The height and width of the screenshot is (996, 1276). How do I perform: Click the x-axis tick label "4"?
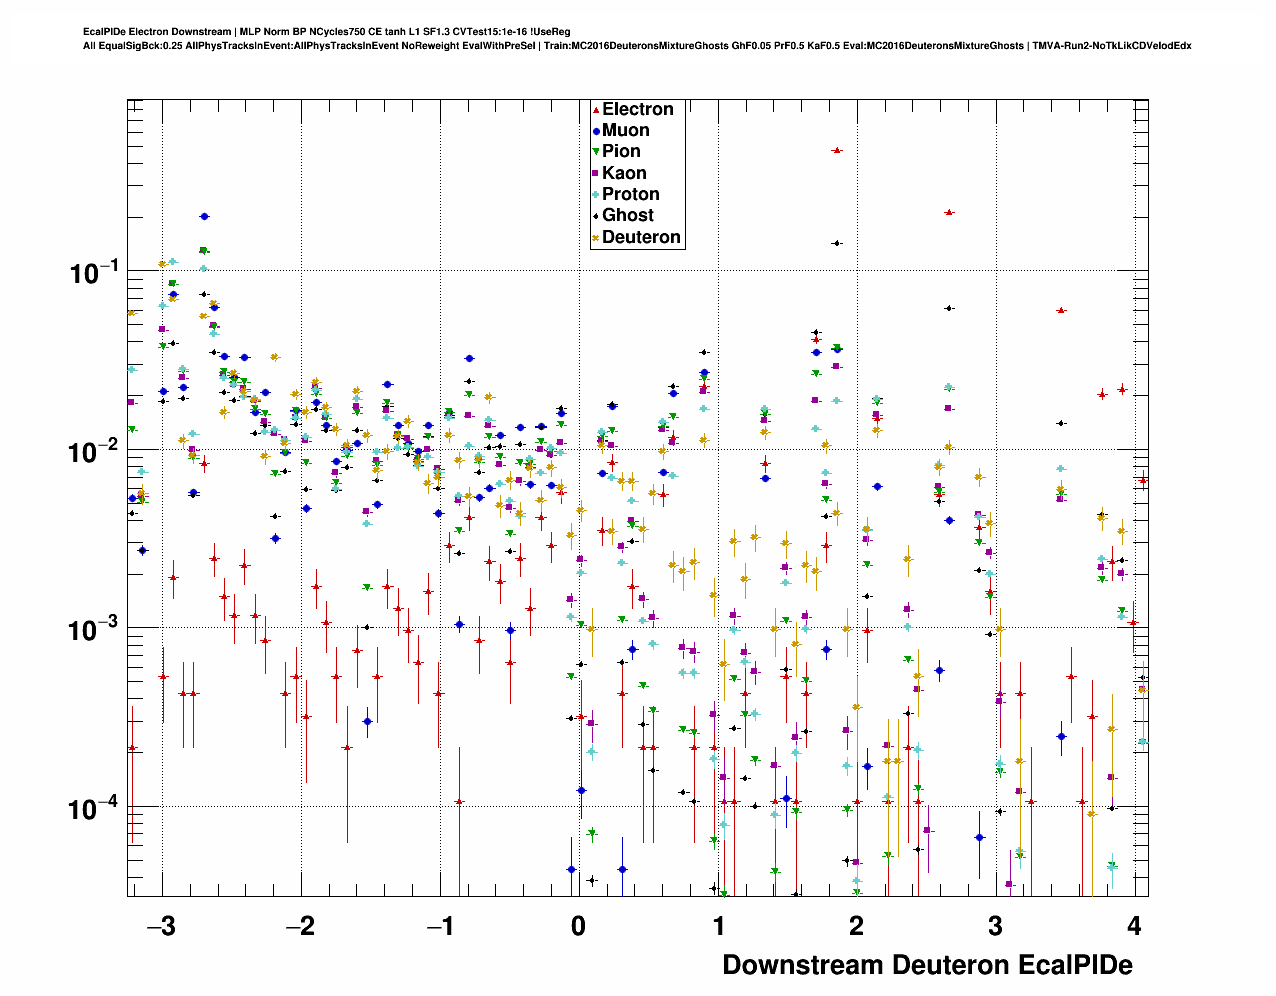tap(1134, 926)
